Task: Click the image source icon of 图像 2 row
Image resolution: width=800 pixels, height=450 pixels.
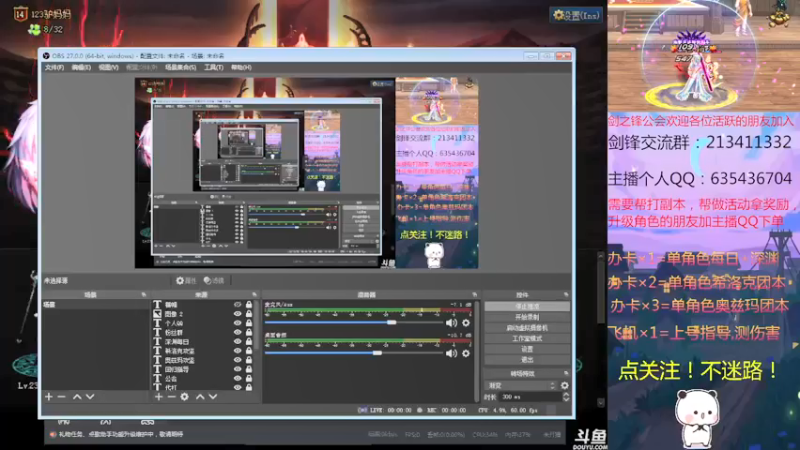Action: pos(158,314)
